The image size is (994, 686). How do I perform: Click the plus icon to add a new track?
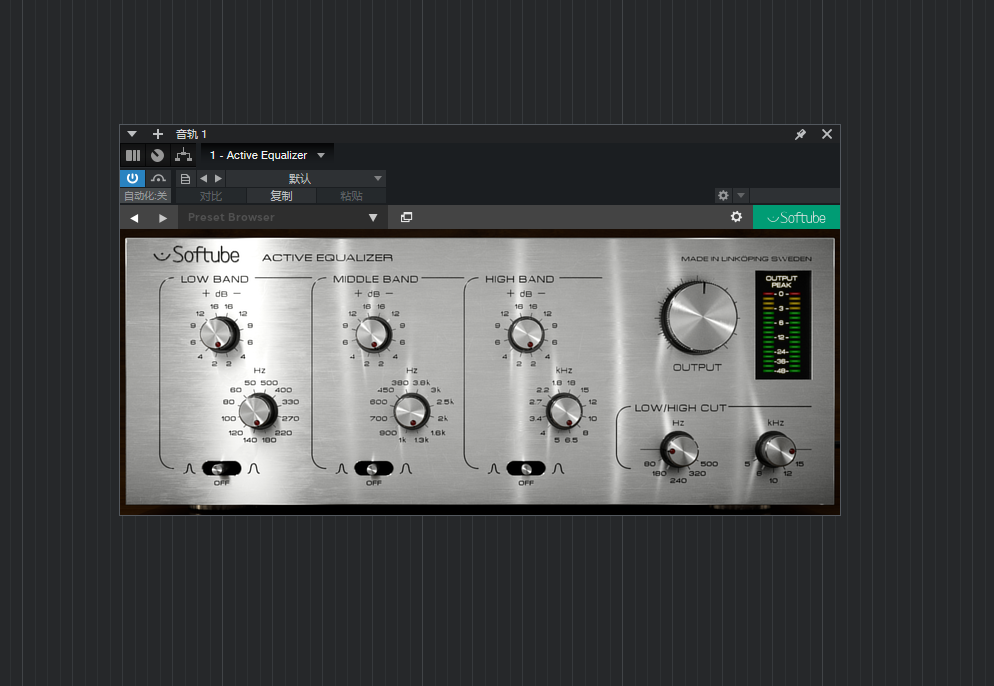click(x=156, y=133)
